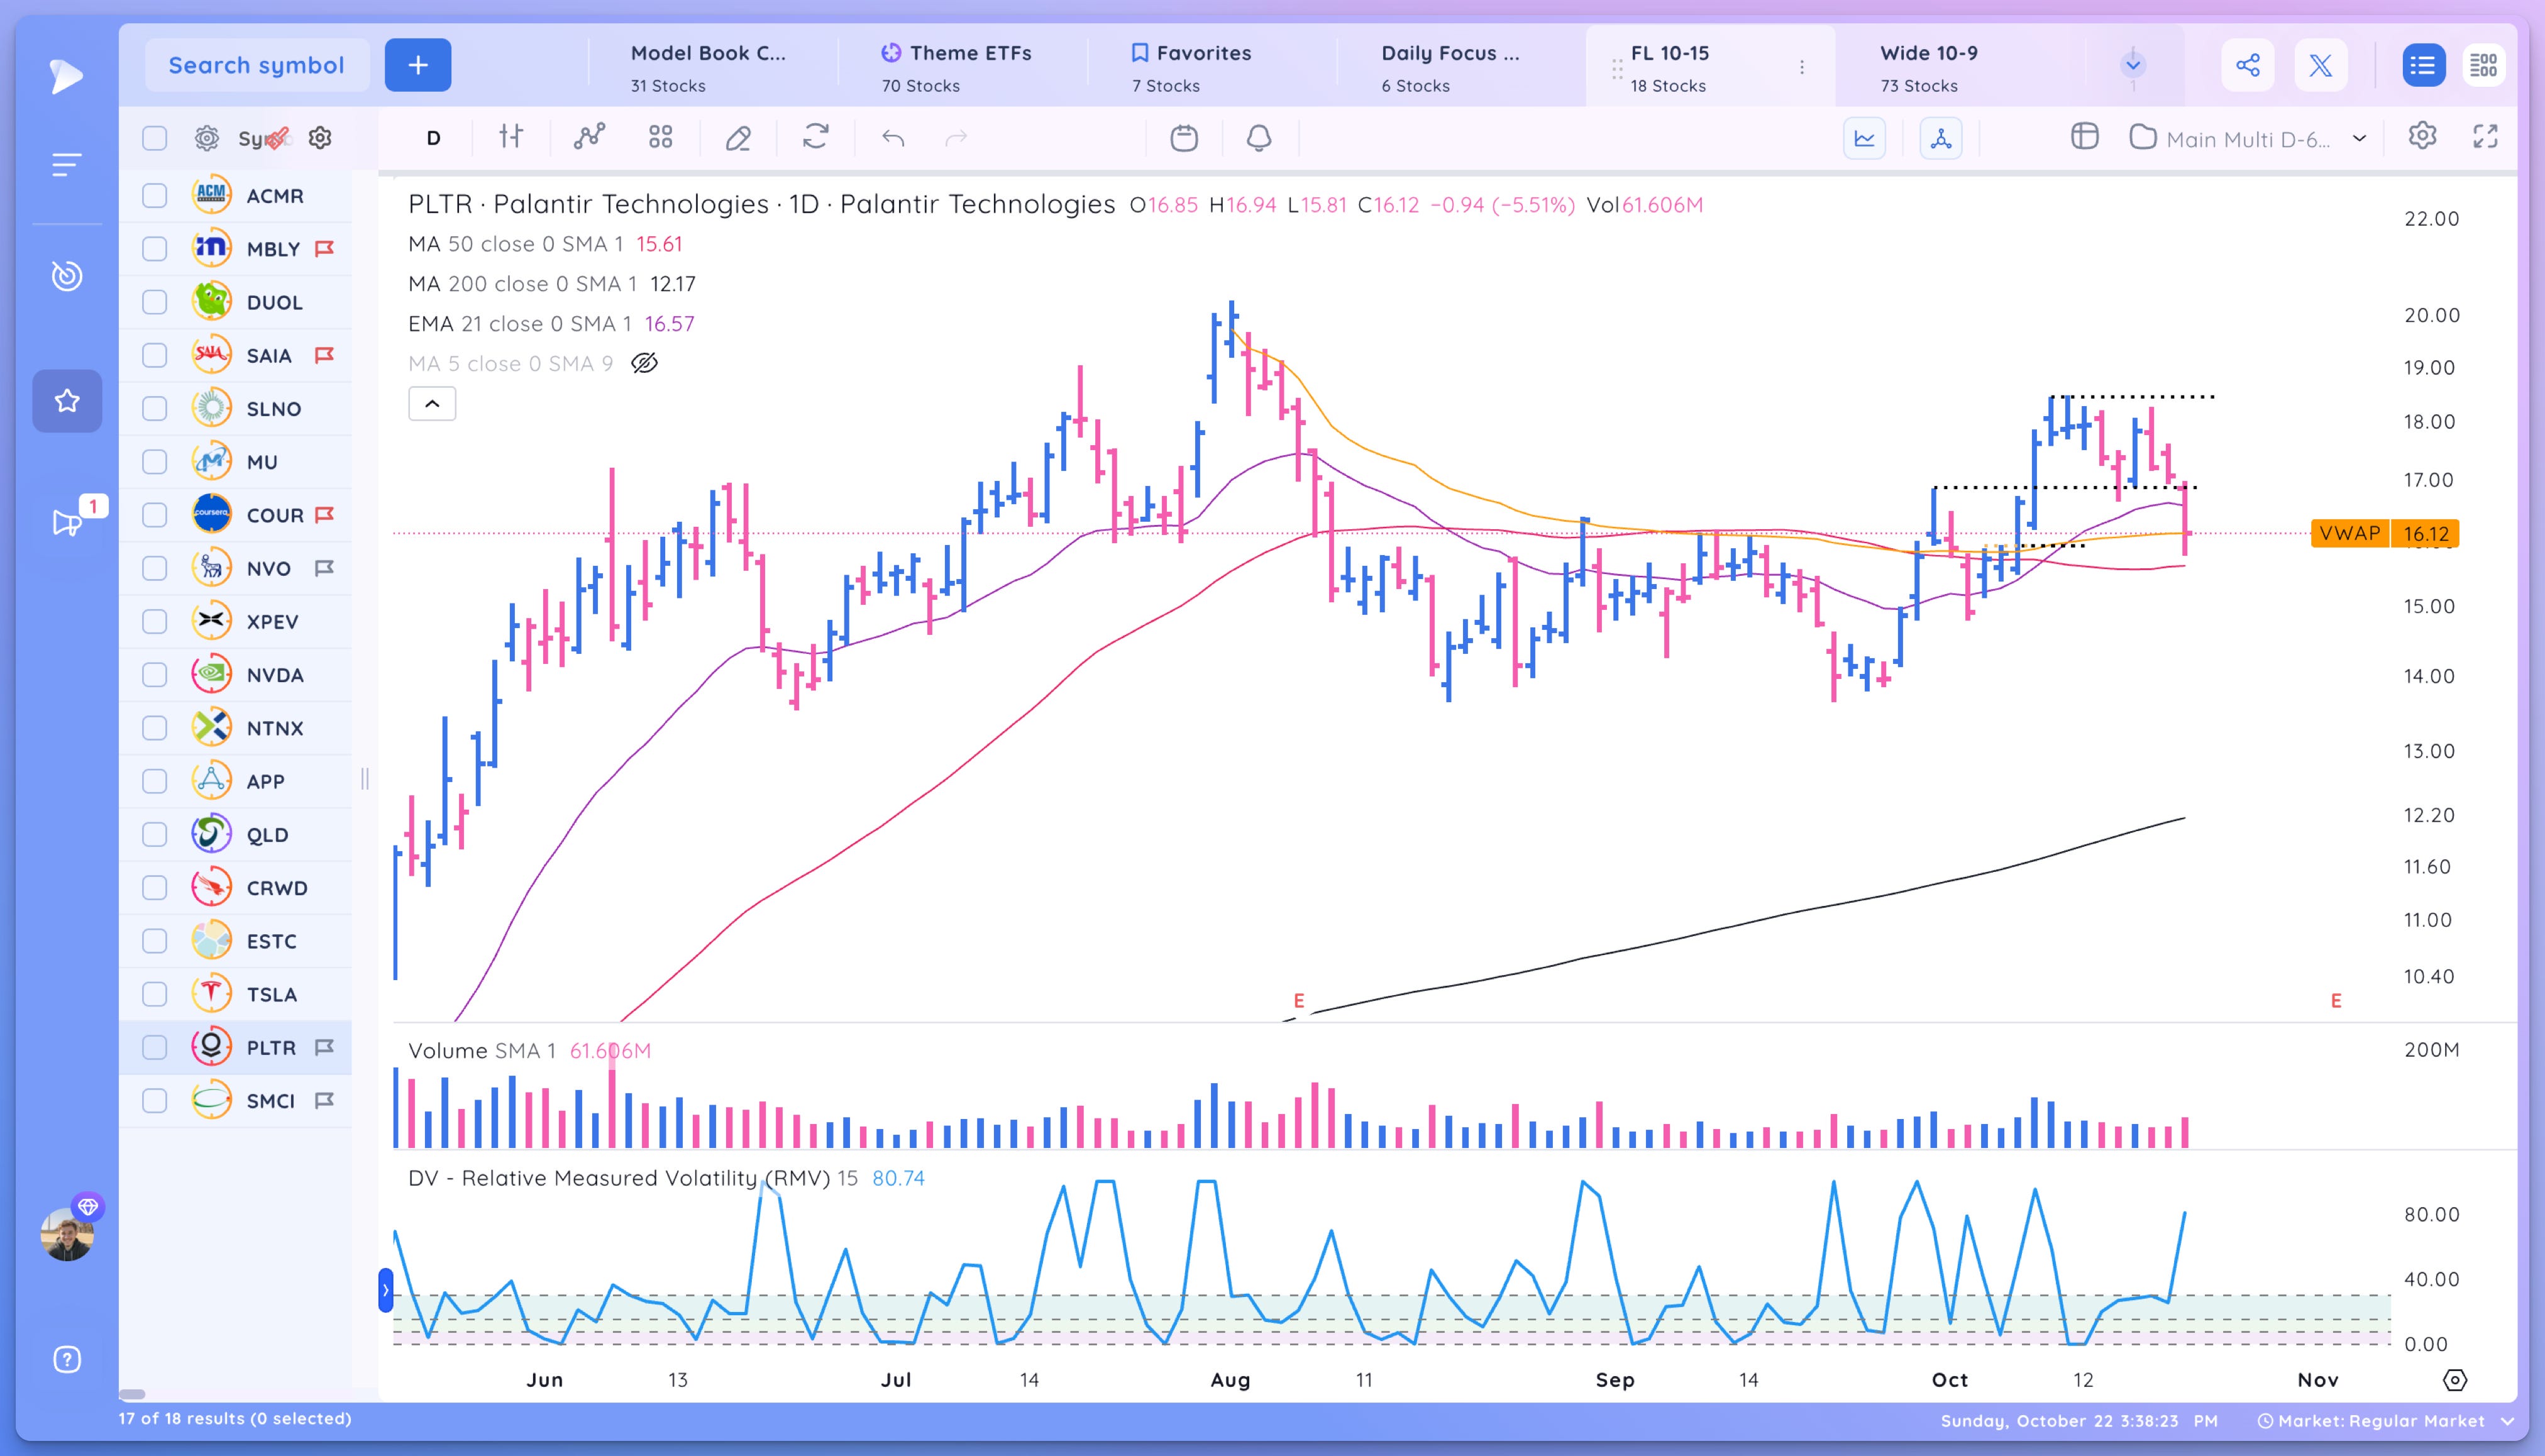Open chart settings gear icon

[2422, 136]
